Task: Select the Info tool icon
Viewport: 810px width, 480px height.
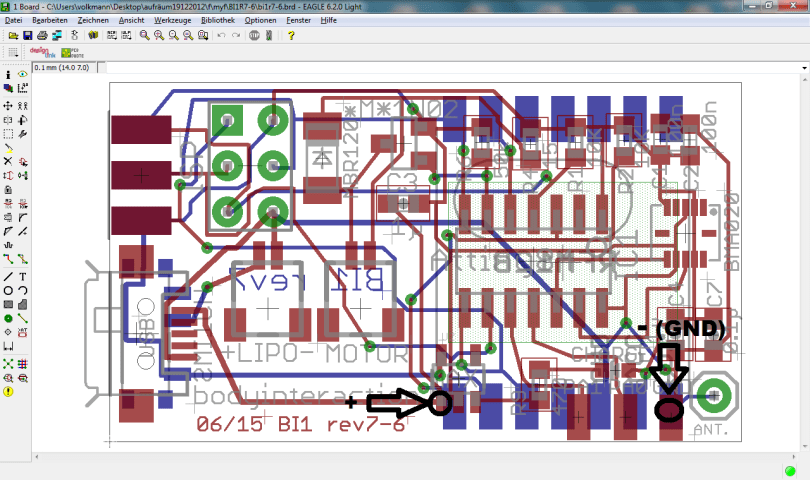Action: coord(8,75)
